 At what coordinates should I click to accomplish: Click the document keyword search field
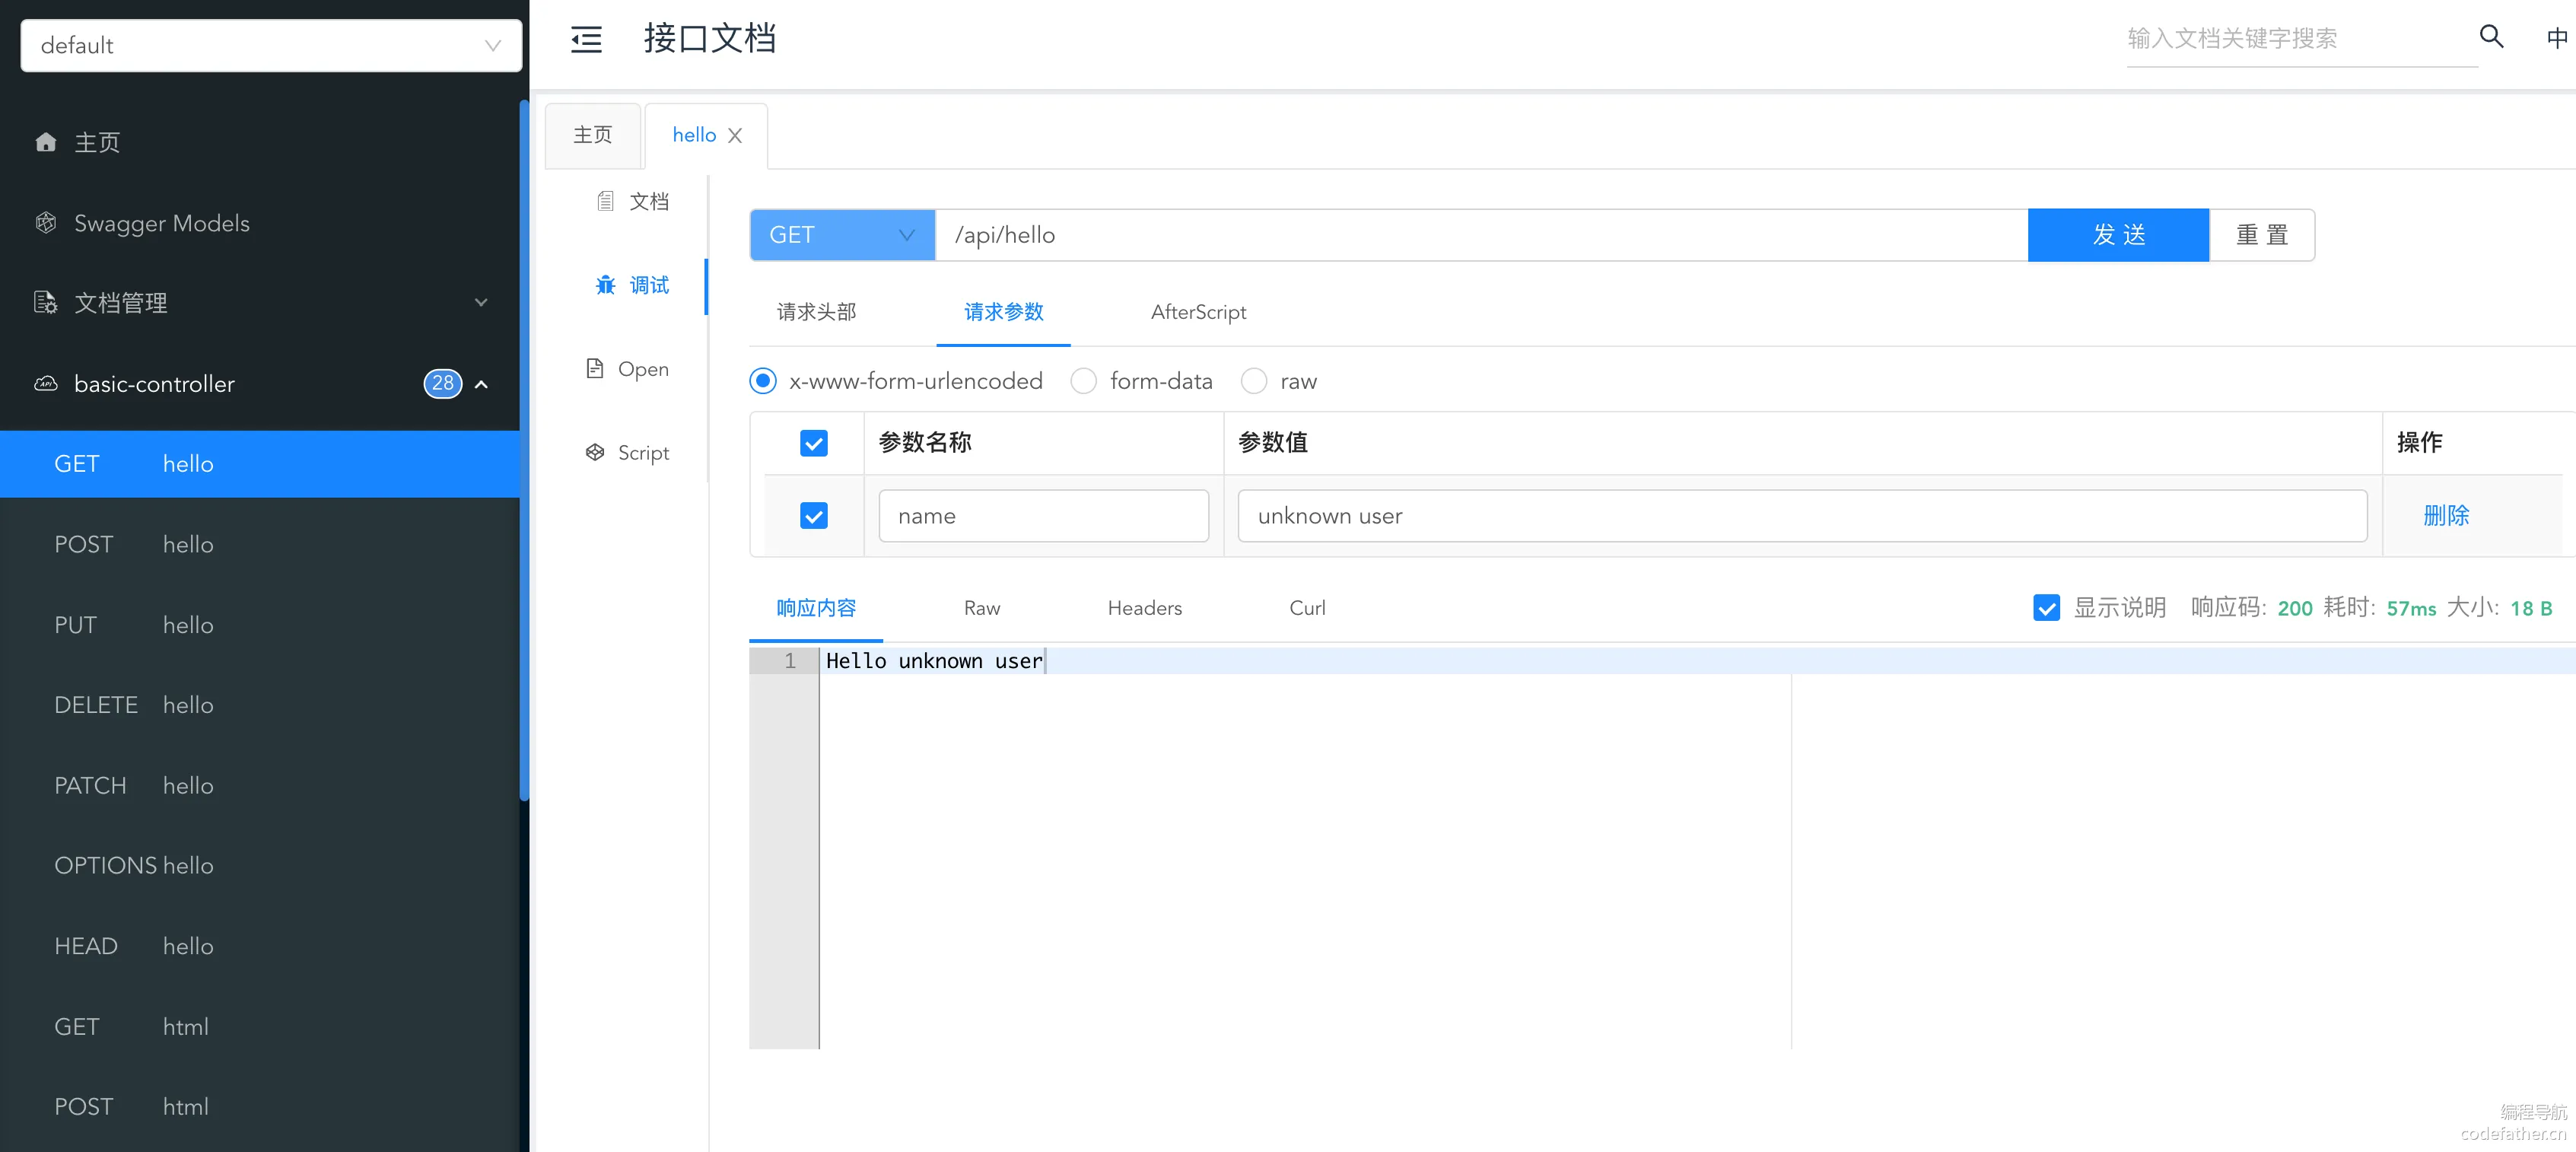point(2301,39)
